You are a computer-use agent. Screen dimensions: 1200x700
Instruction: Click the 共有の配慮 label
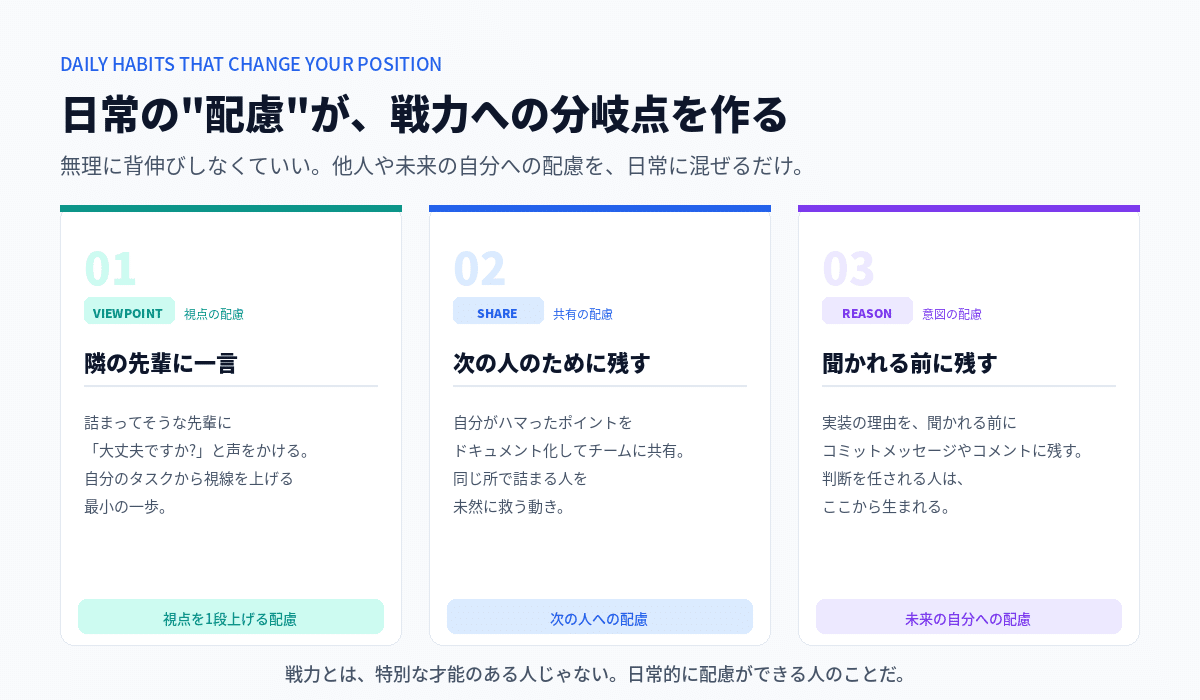click(x=583, y=314)
